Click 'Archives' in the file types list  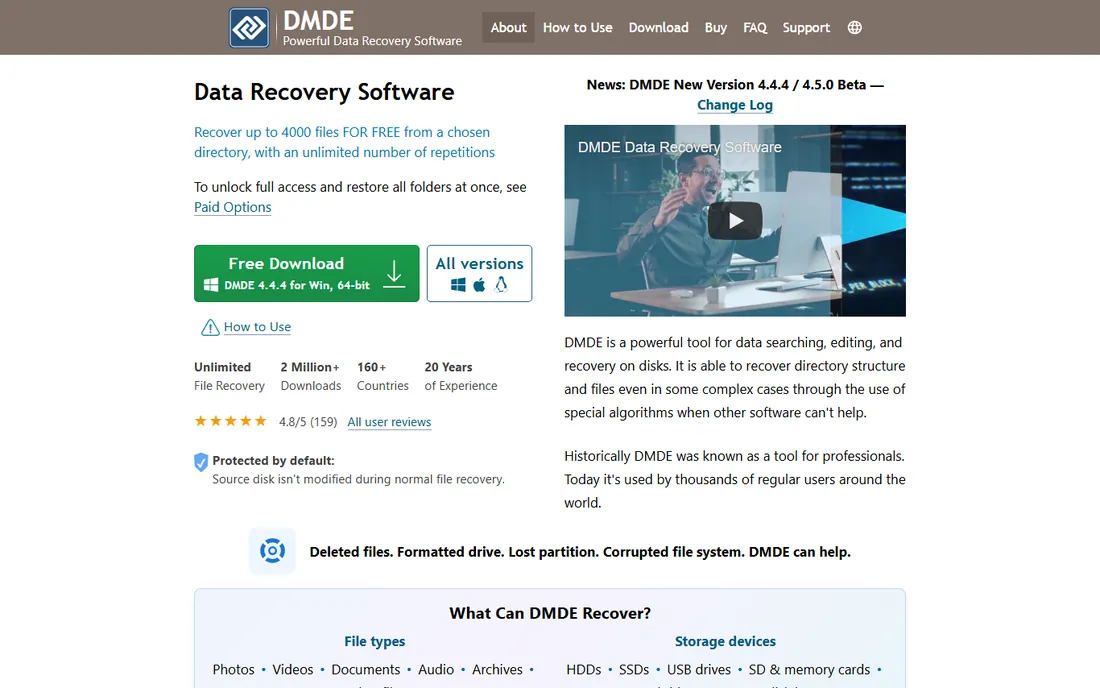(497, 670)
